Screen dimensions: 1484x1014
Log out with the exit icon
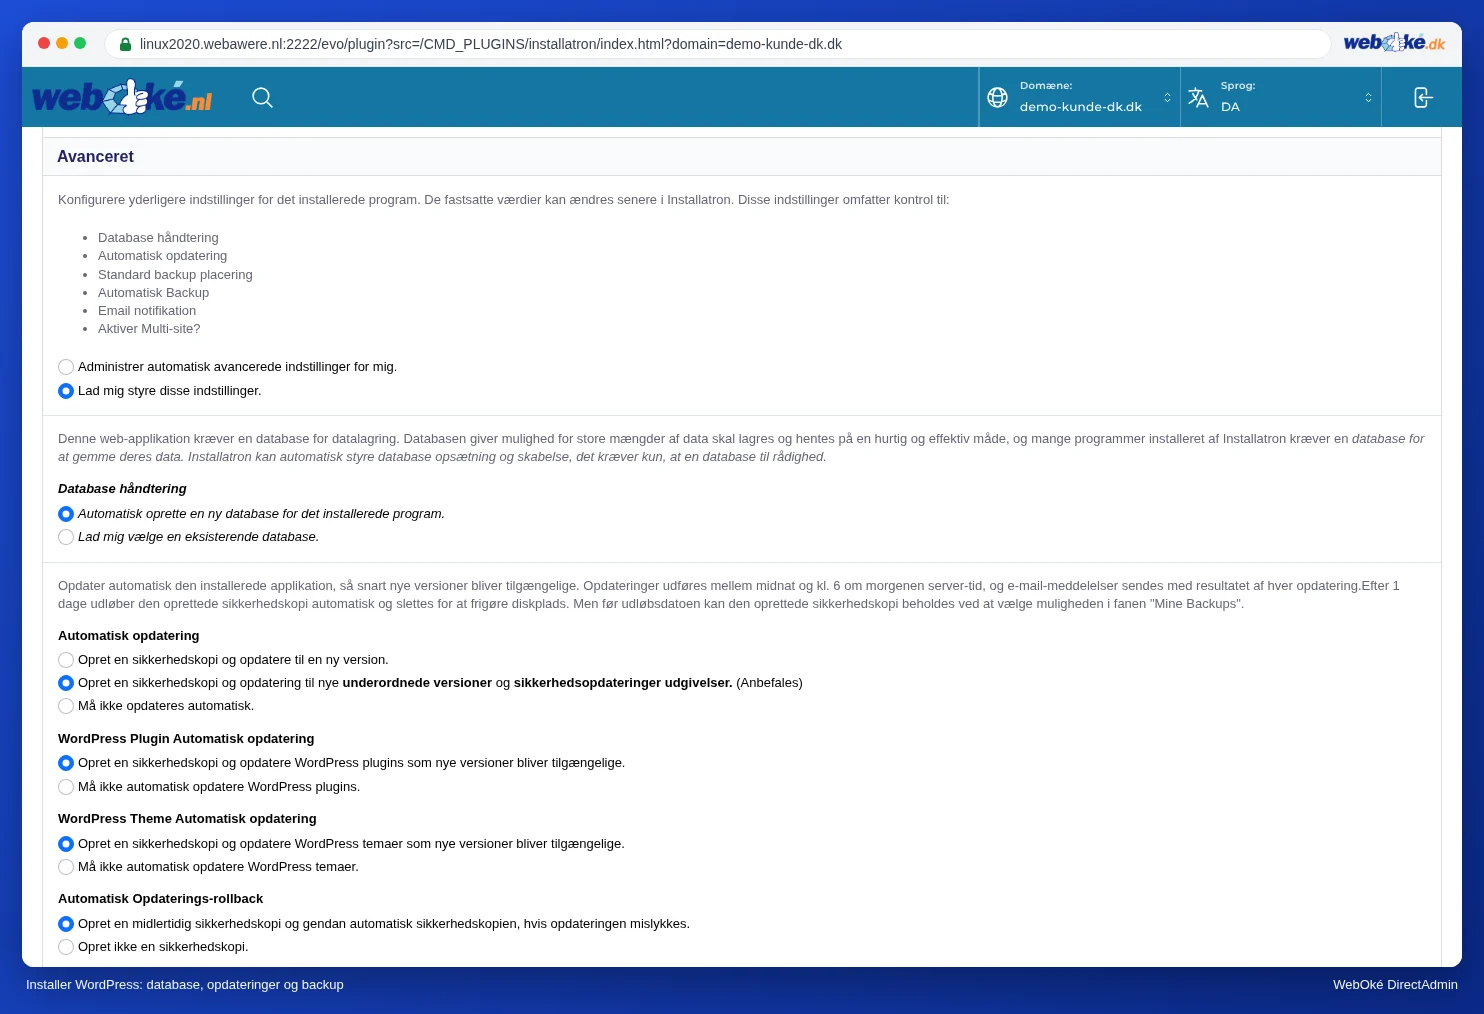coord(1423,97)
